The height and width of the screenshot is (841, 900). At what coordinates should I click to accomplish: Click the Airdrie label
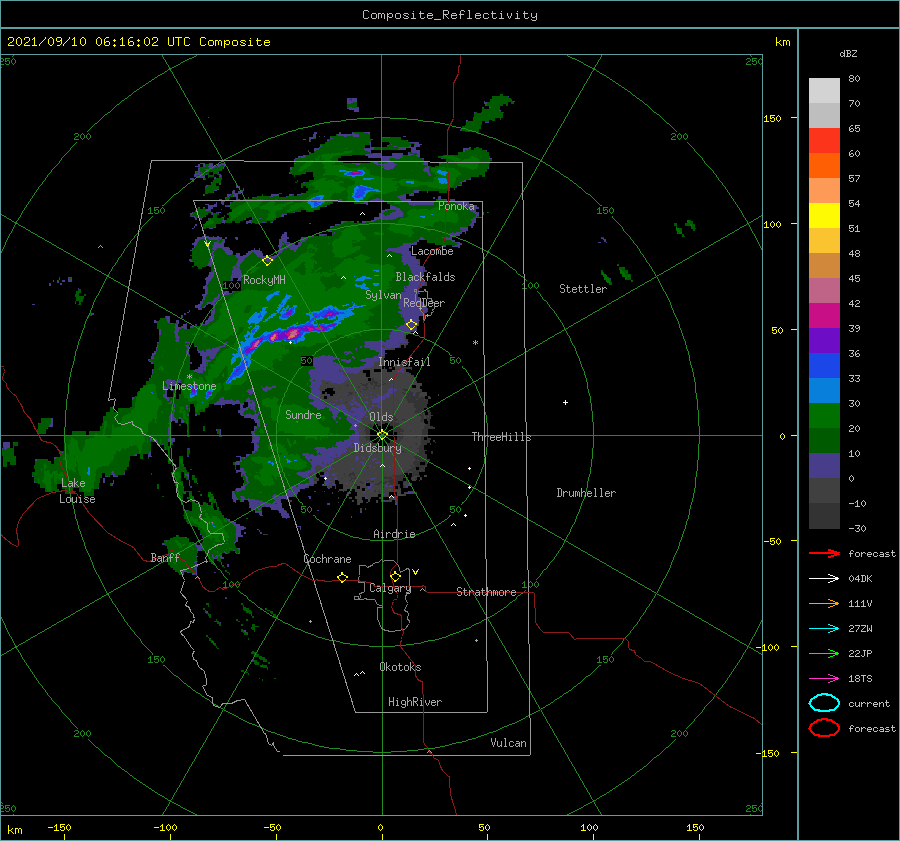pyautogui.click(x=394, y=534)
